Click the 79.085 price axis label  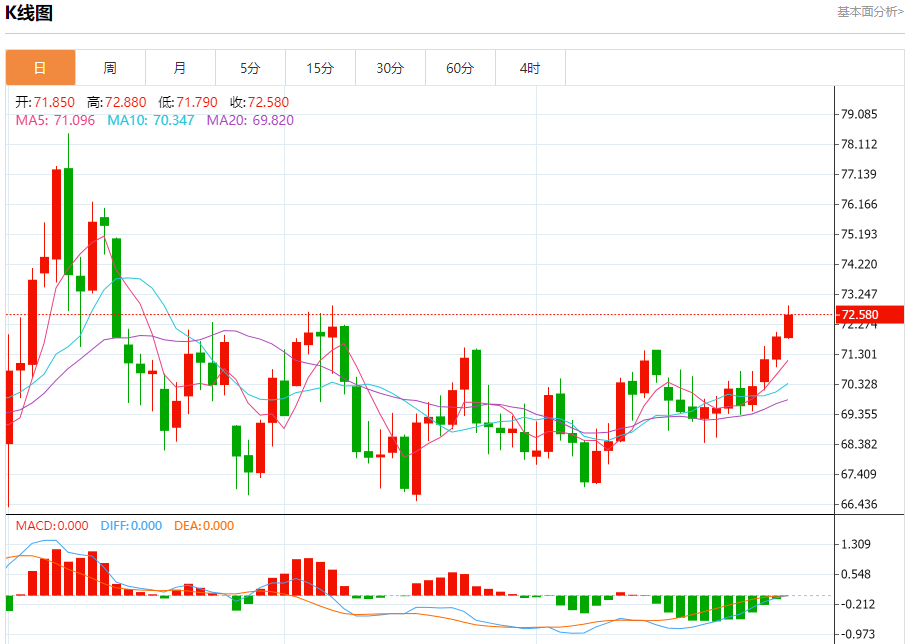859,114
